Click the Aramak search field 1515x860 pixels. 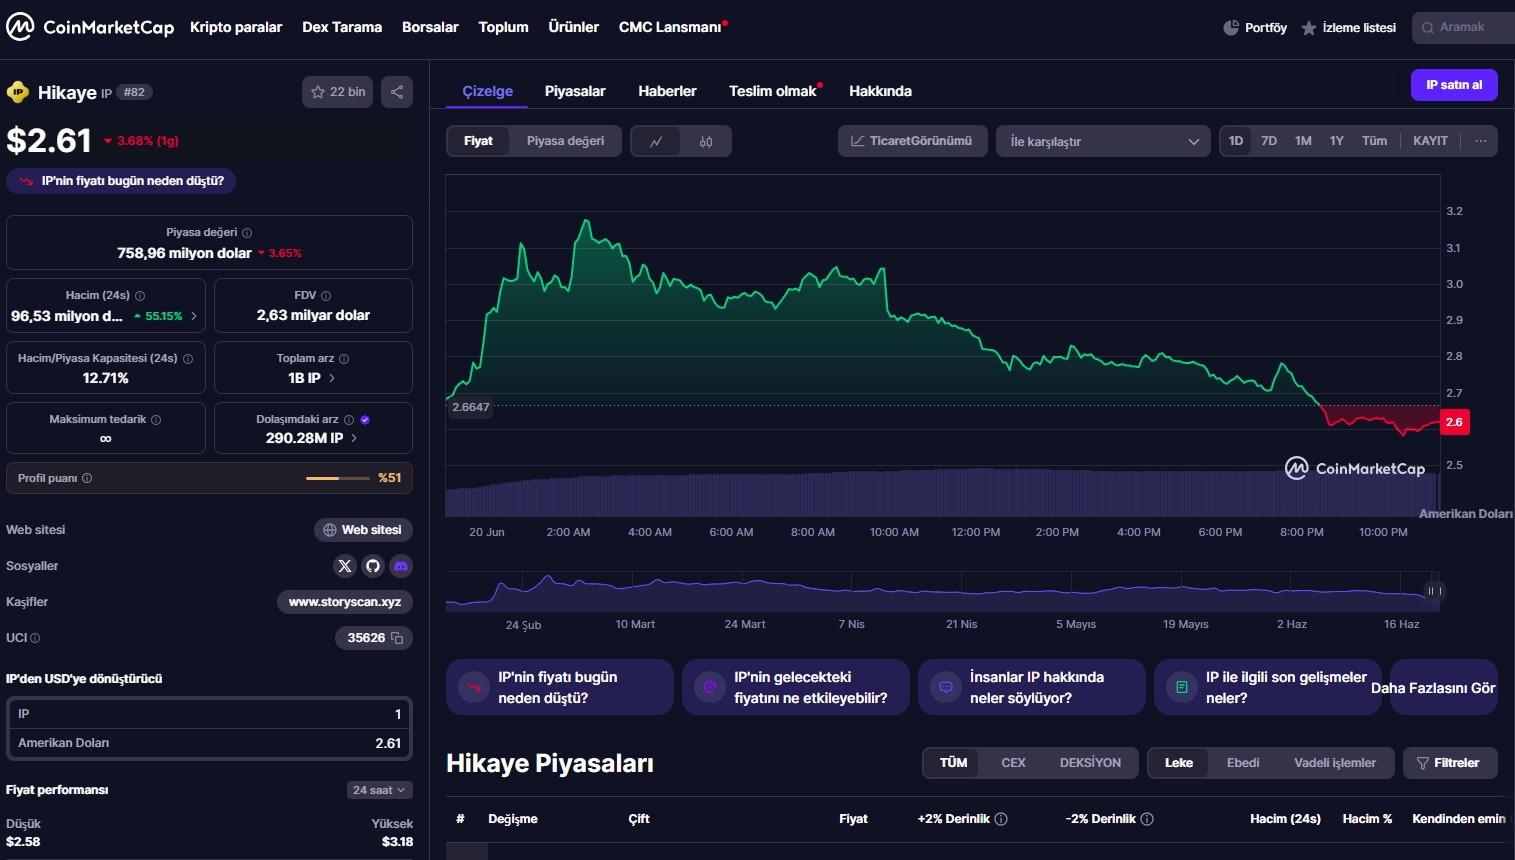pyautogui.click(x=1464, y=27)
